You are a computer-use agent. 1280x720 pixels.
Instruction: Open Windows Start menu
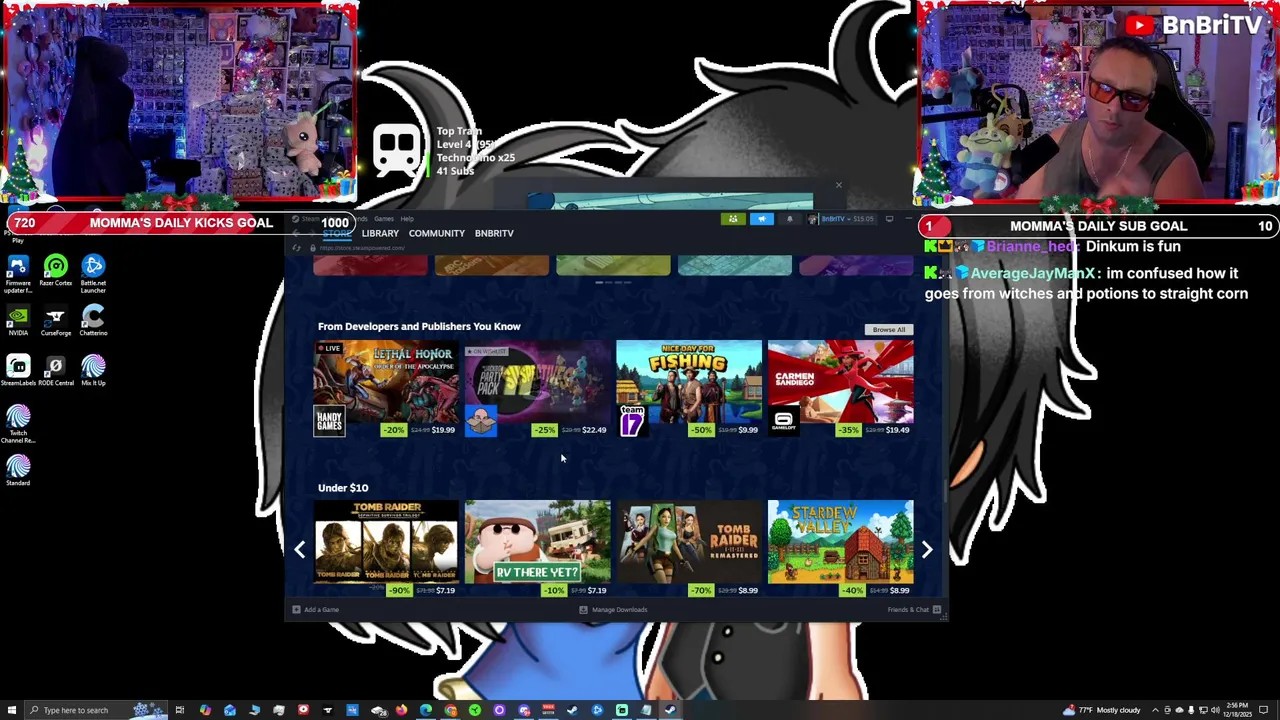(x=10, y=710)
